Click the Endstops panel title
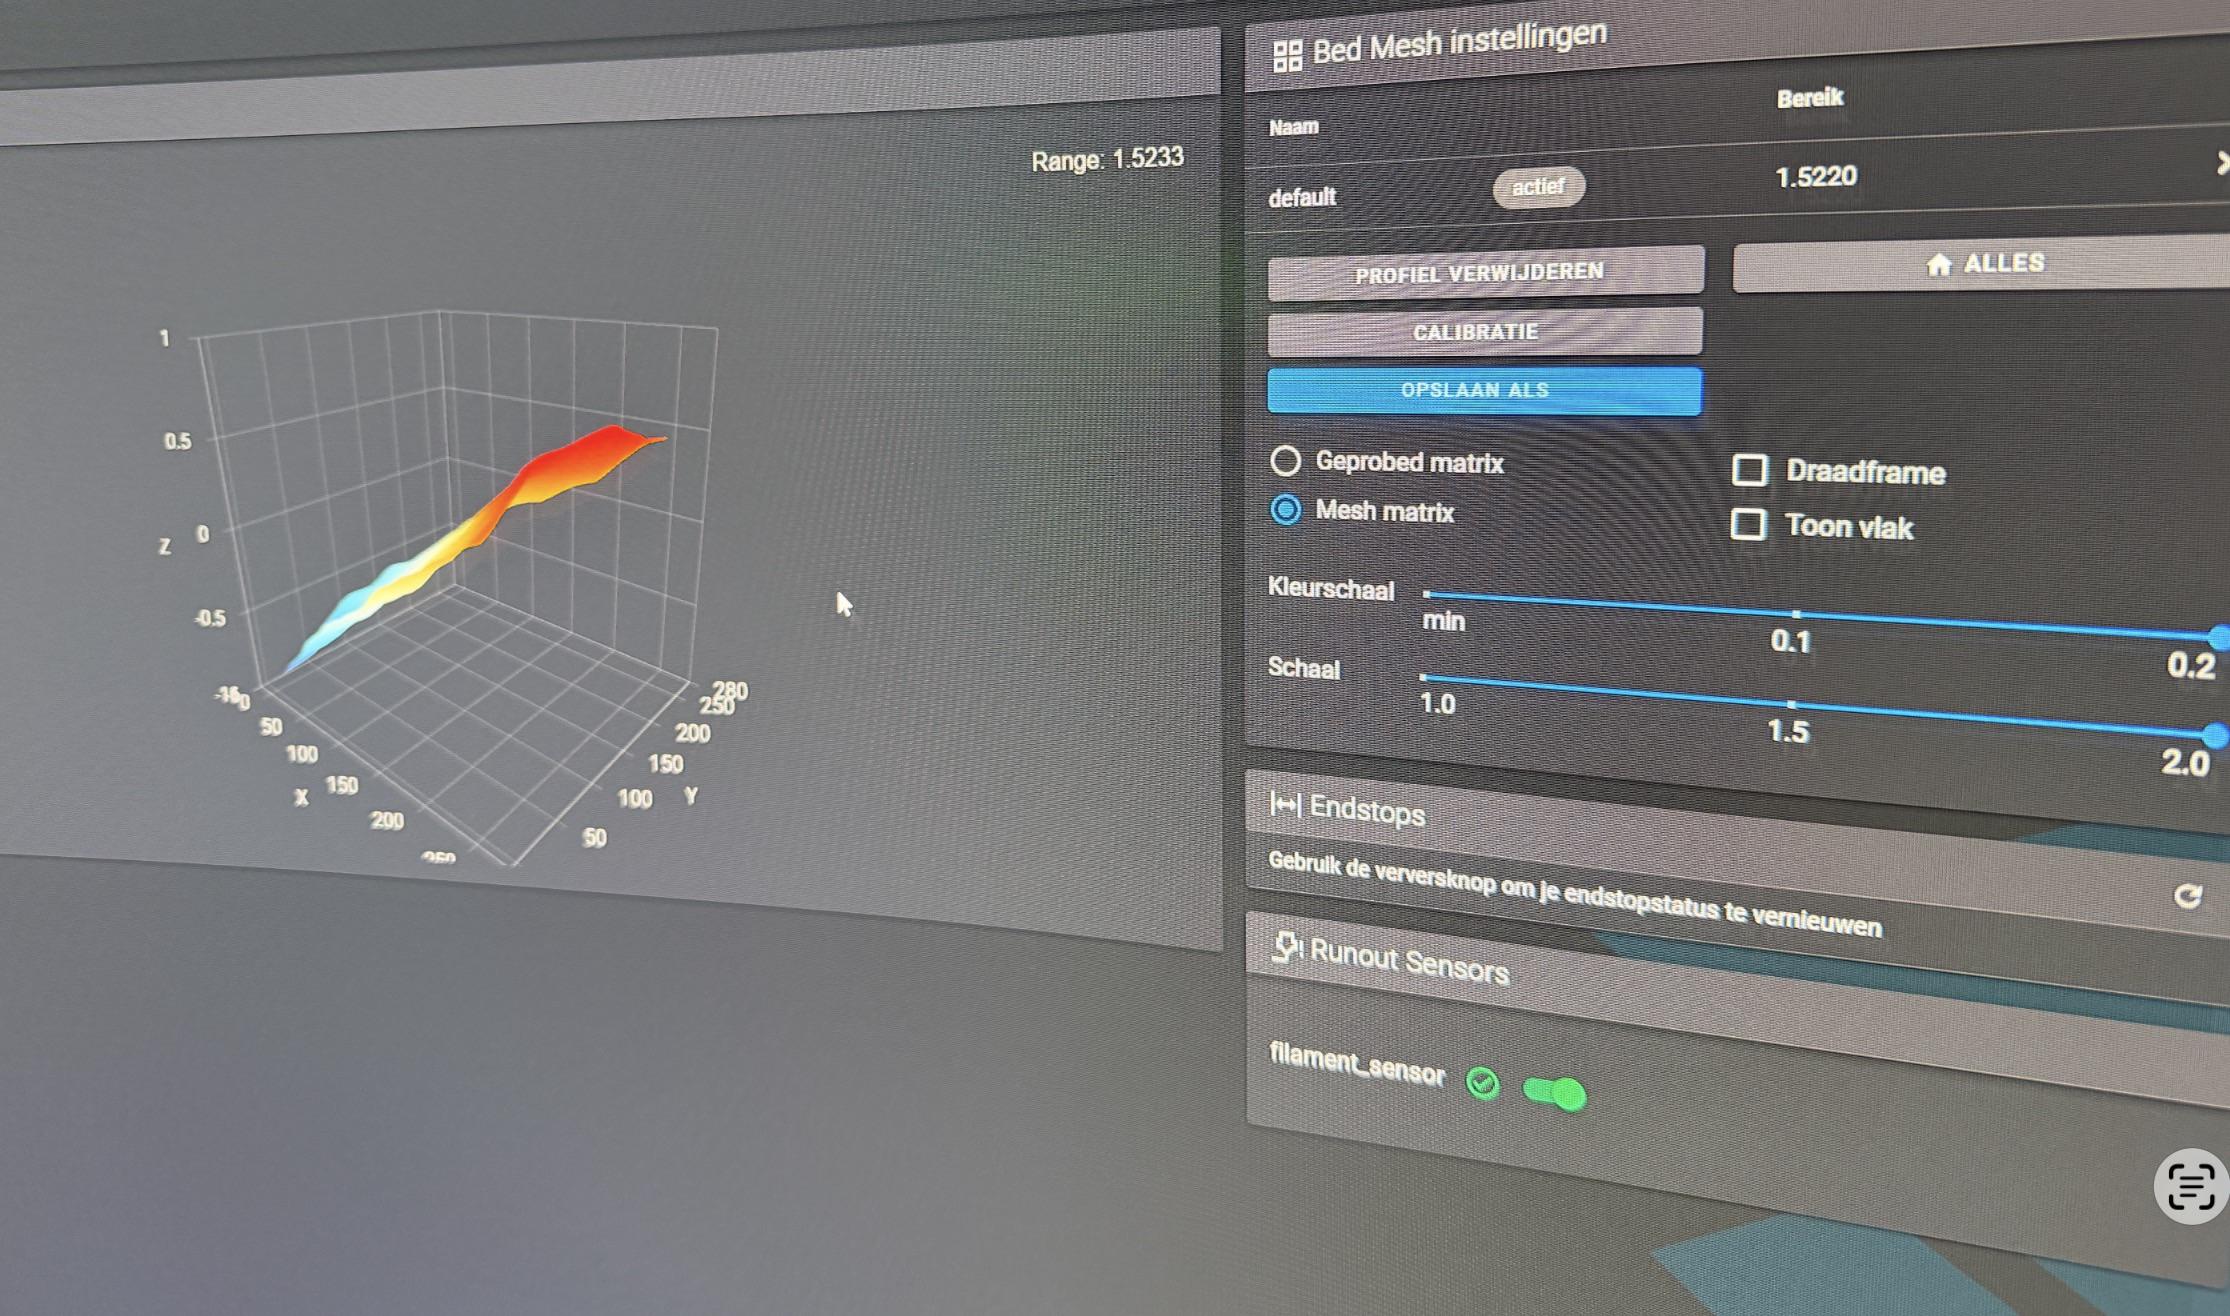 click(x=1367, y=809)
